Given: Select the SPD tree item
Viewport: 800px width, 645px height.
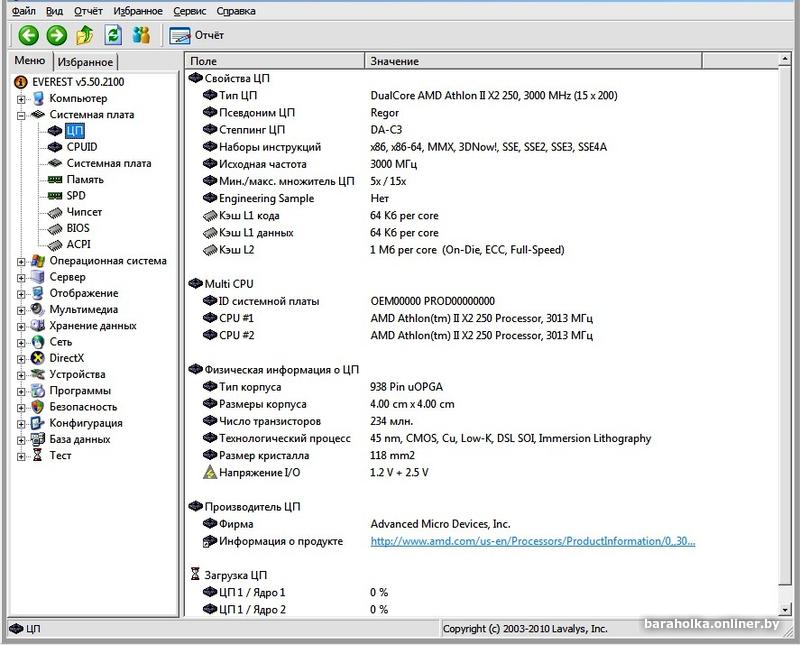Looking at the screenshot, I should click(76, 196).
